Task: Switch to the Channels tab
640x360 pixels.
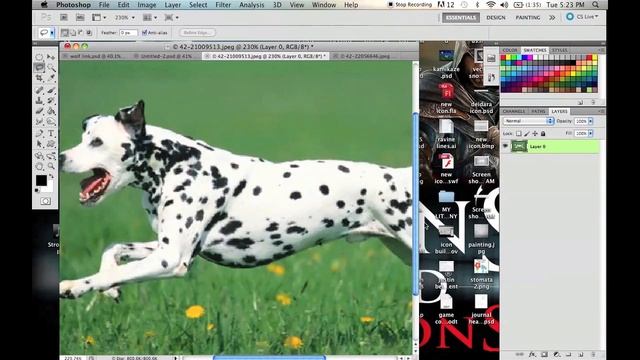Action: [513, 111]
